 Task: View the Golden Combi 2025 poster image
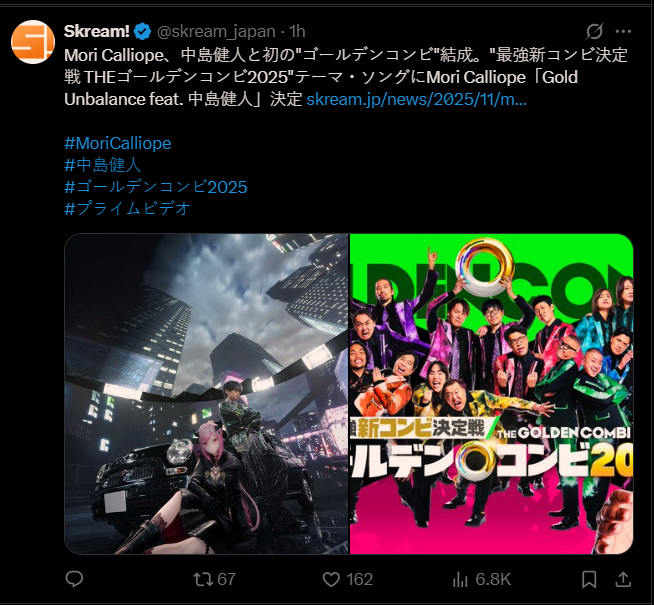tap(491, 394)
